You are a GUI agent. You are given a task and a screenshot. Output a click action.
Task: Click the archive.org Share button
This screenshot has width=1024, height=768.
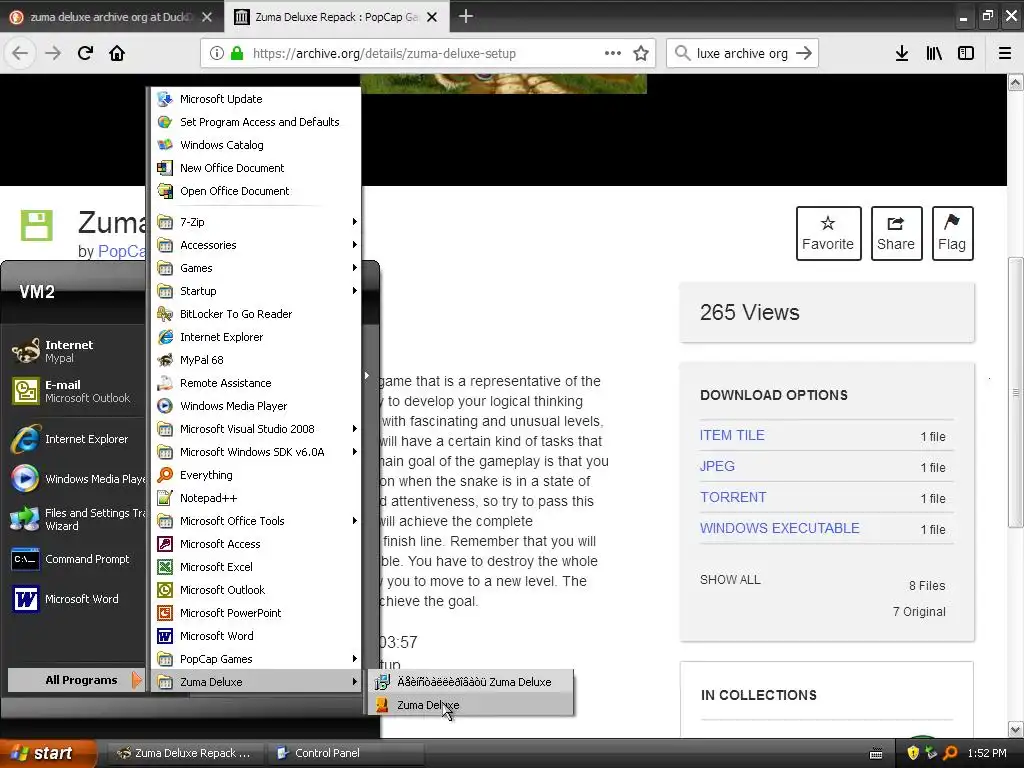[x=896, y=233]
